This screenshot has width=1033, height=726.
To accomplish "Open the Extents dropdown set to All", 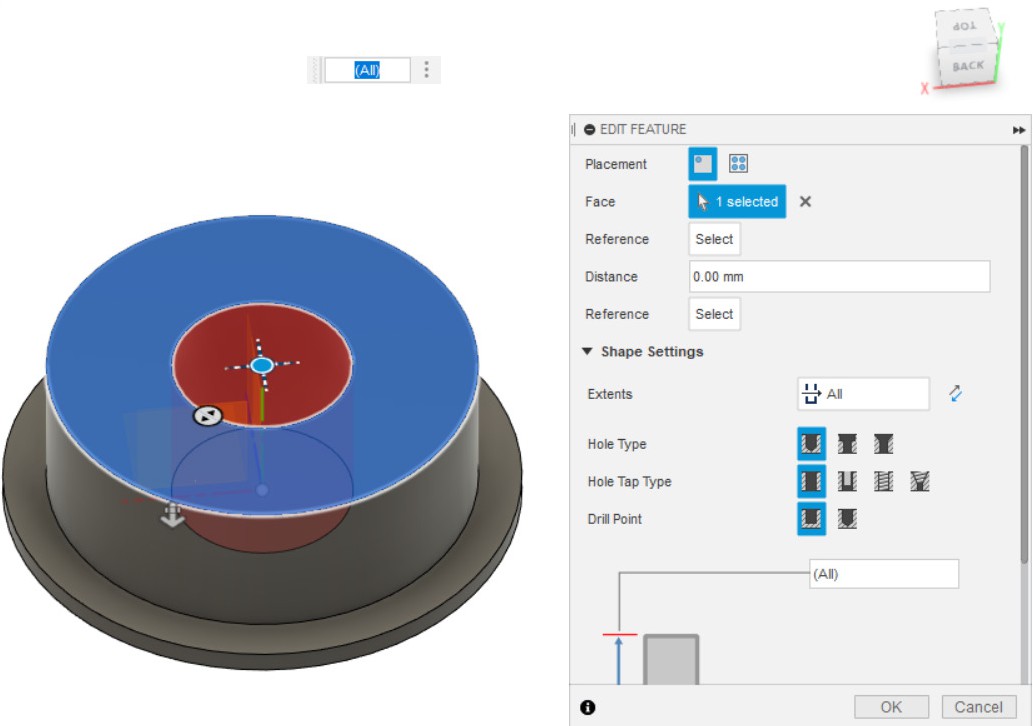I will 863,394.
